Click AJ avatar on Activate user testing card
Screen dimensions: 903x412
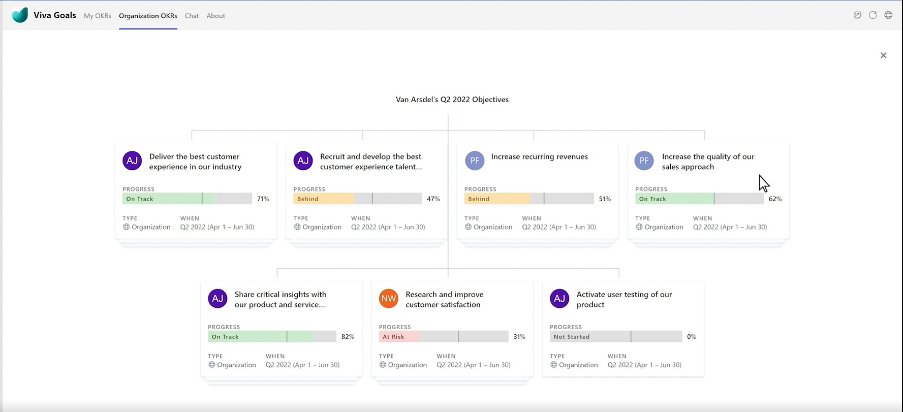559,298
